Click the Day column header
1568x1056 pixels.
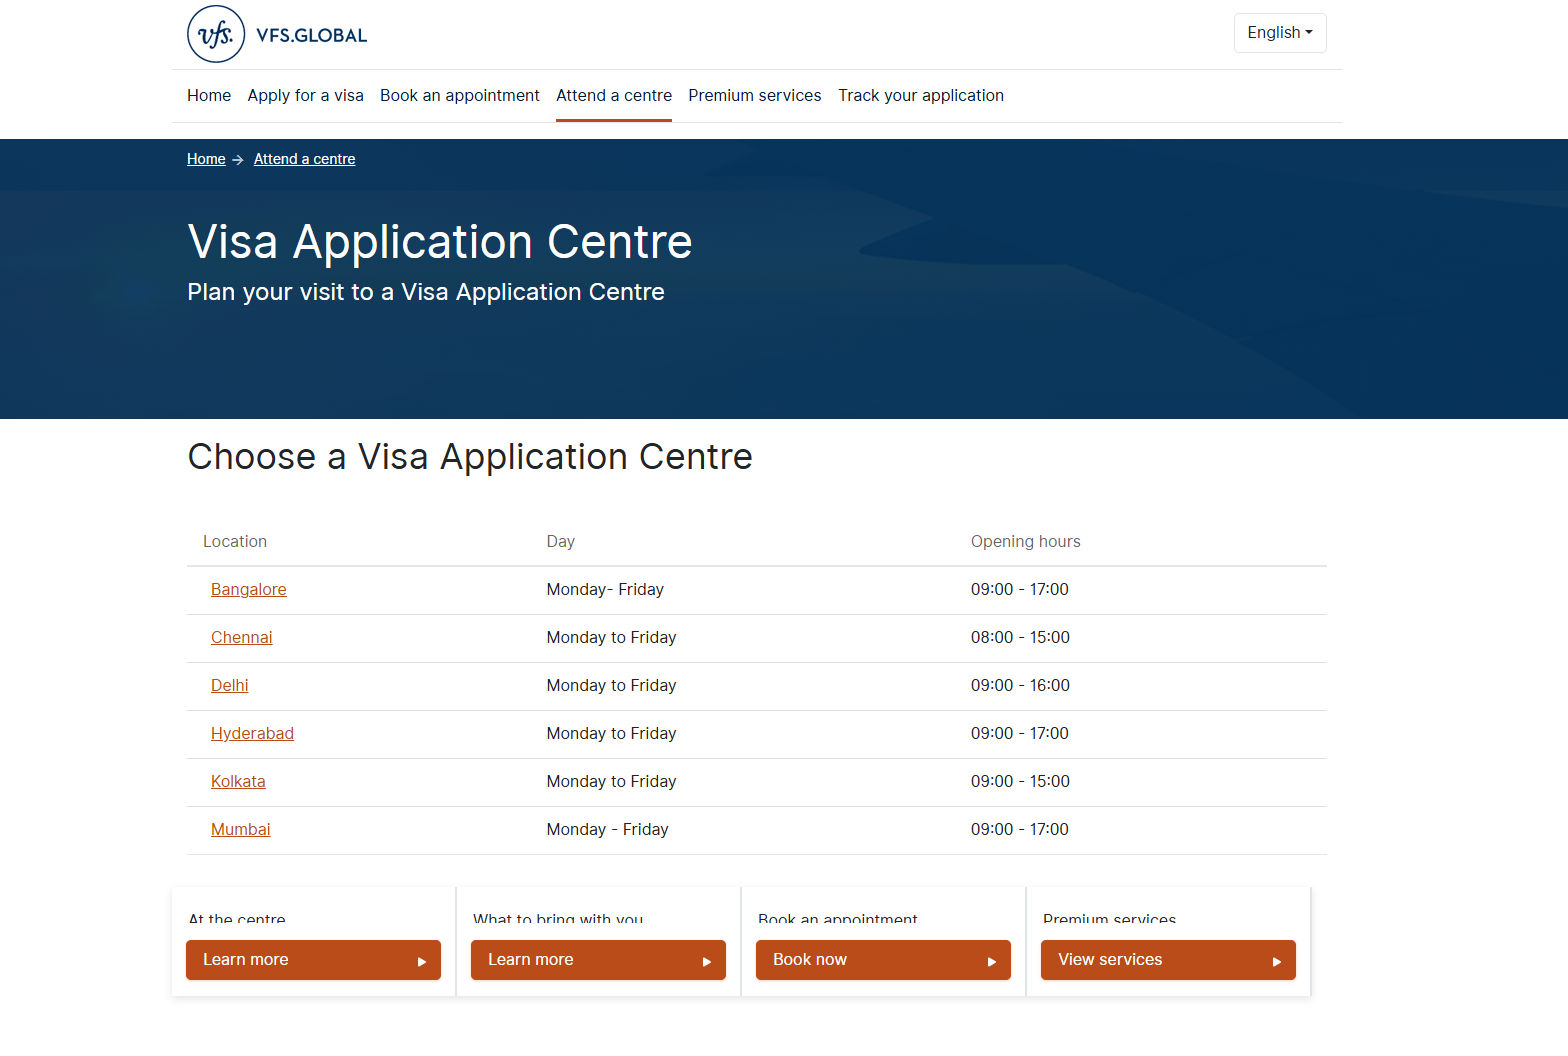tap(561, 542)
